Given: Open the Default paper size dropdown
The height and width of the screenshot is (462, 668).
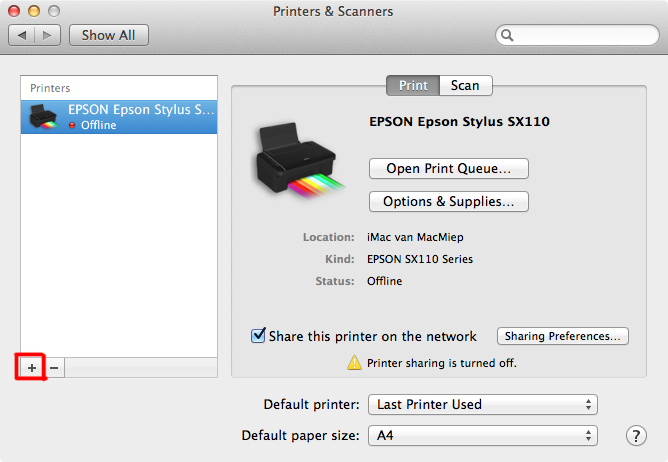Looking at the screenshot, I should [x=483, y=436].
